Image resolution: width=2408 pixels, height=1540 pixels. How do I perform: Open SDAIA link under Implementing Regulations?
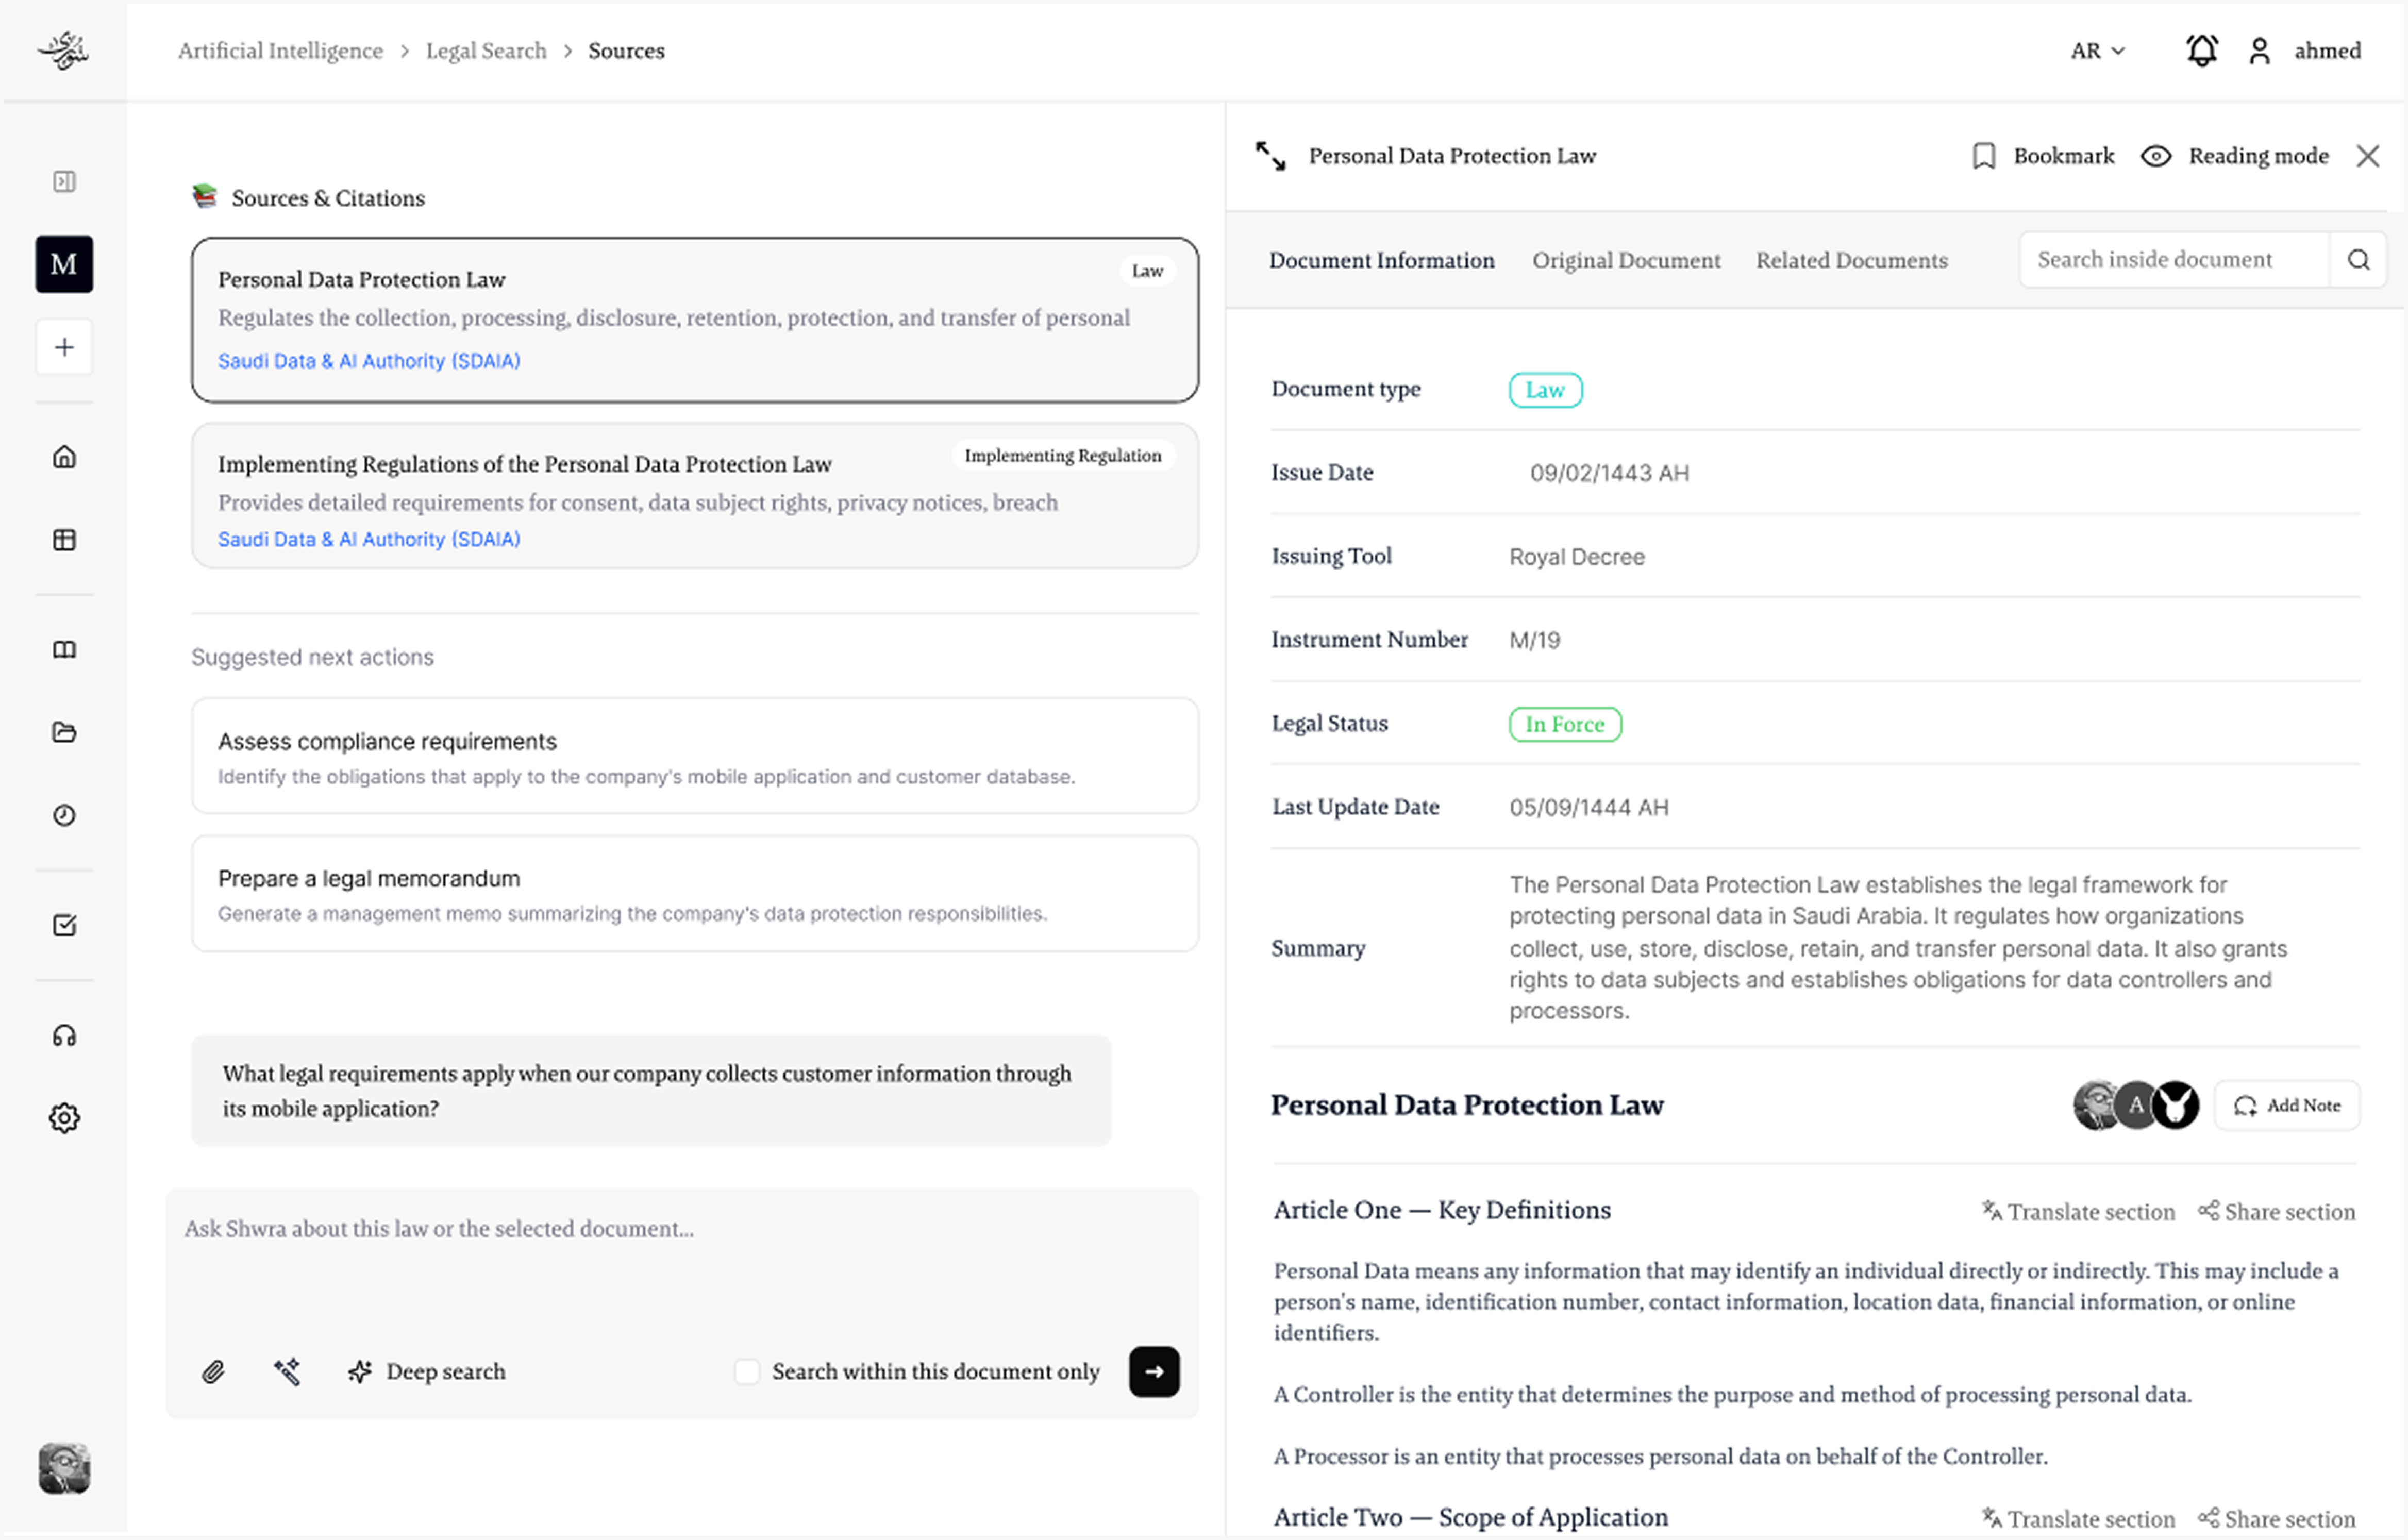[369, 539]
